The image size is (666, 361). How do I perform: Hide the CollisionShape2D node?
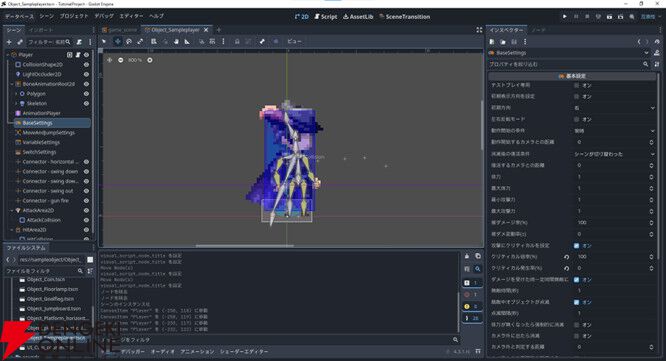[86, 65]
